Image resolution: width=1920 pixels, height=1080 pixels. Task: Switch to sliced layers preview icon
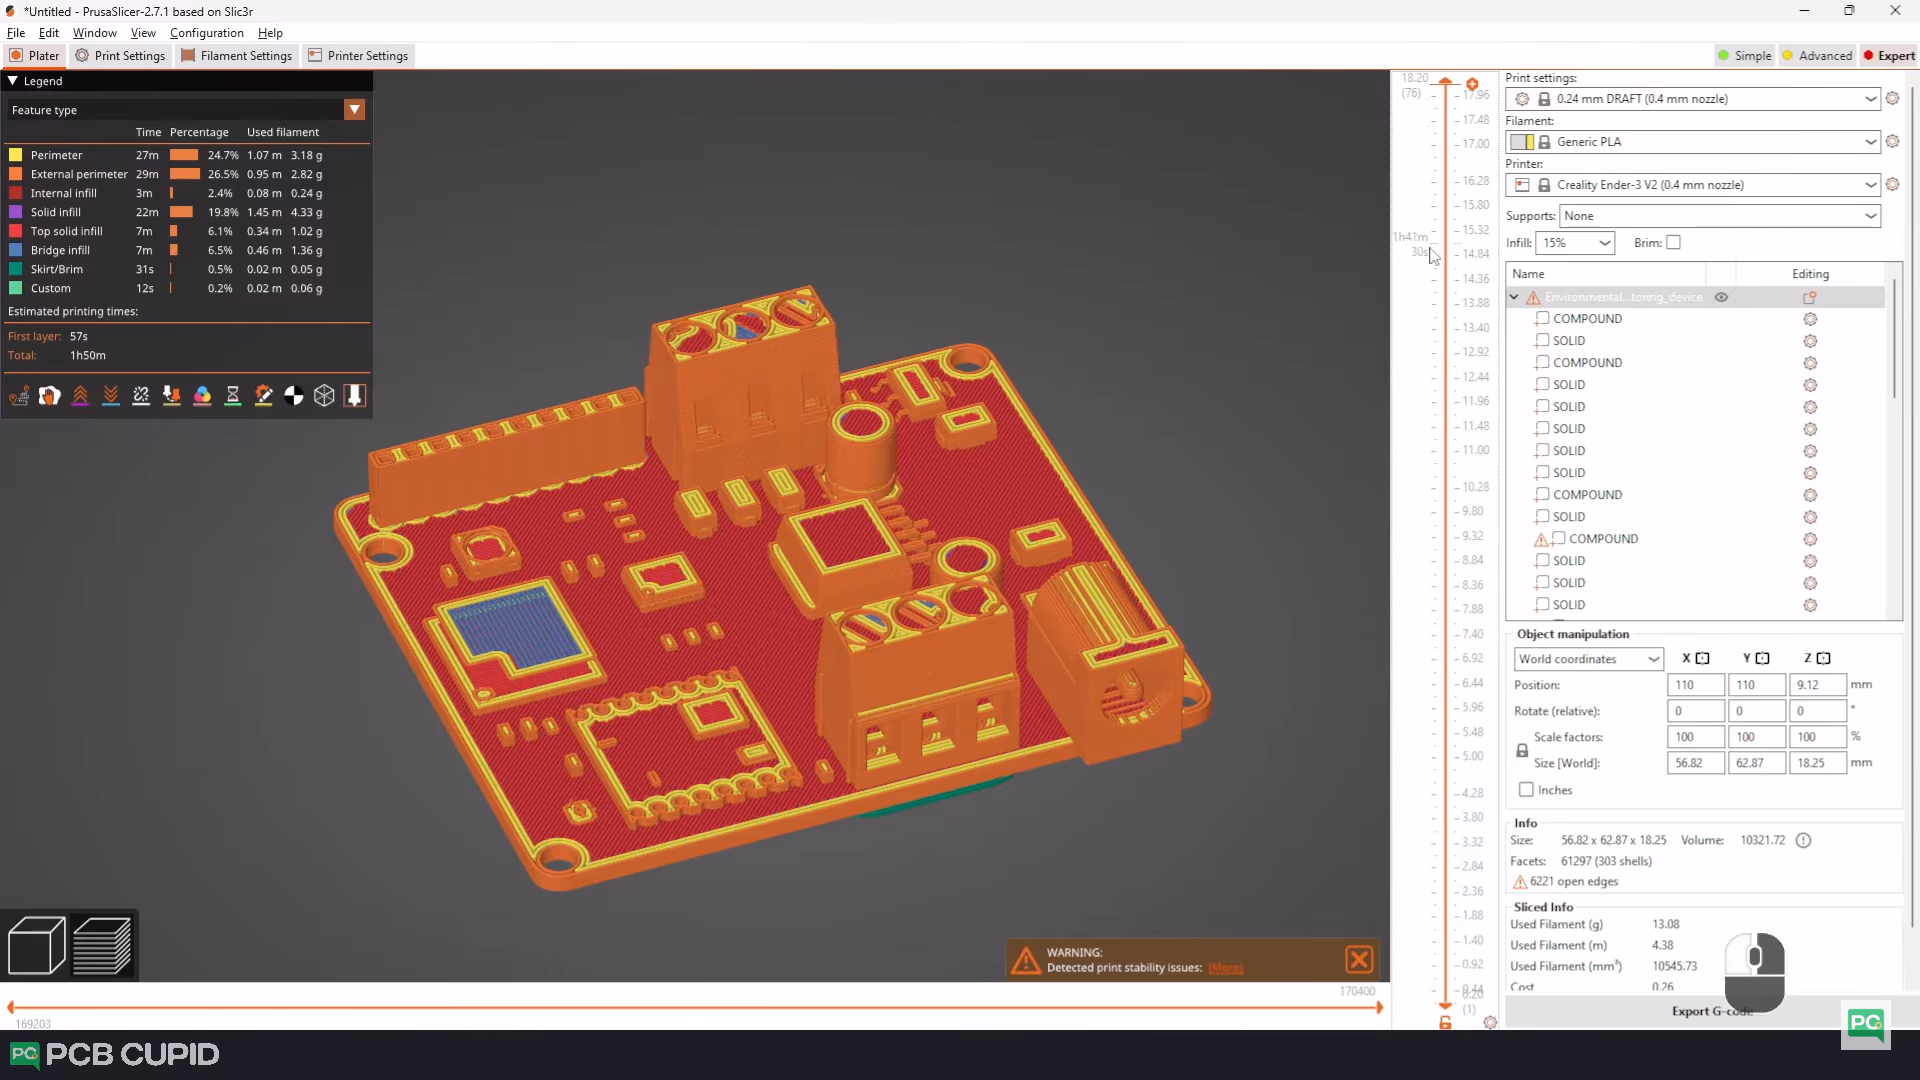[x=102, y=945]
